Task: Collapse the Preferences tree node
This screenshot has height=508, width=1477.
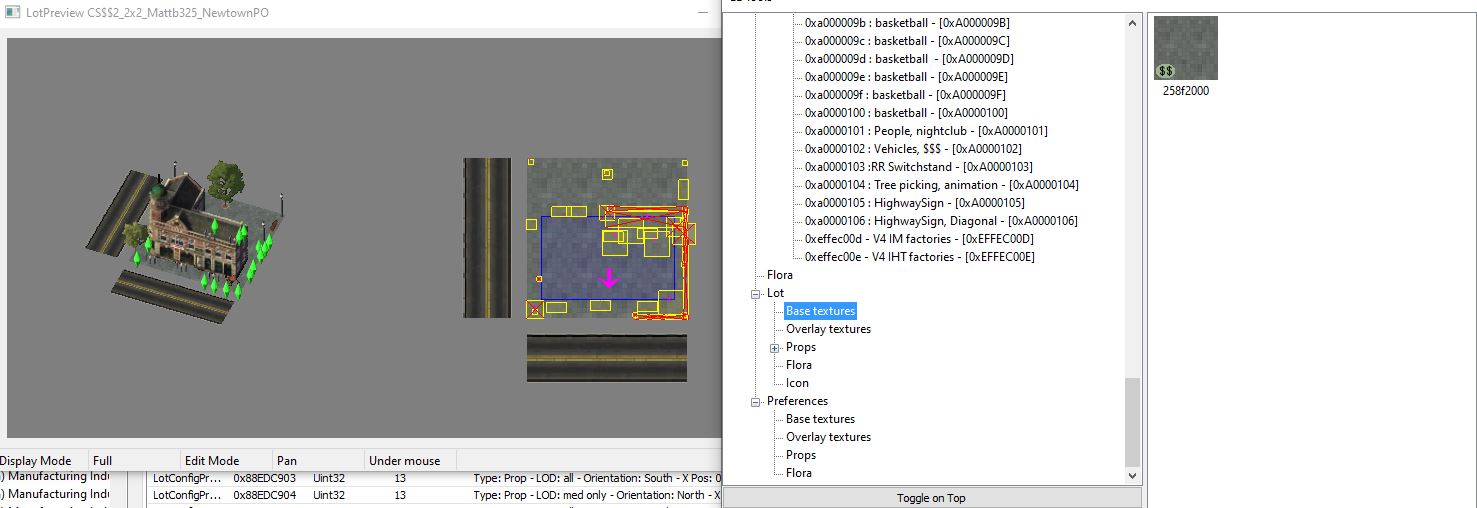Action: 755,401
